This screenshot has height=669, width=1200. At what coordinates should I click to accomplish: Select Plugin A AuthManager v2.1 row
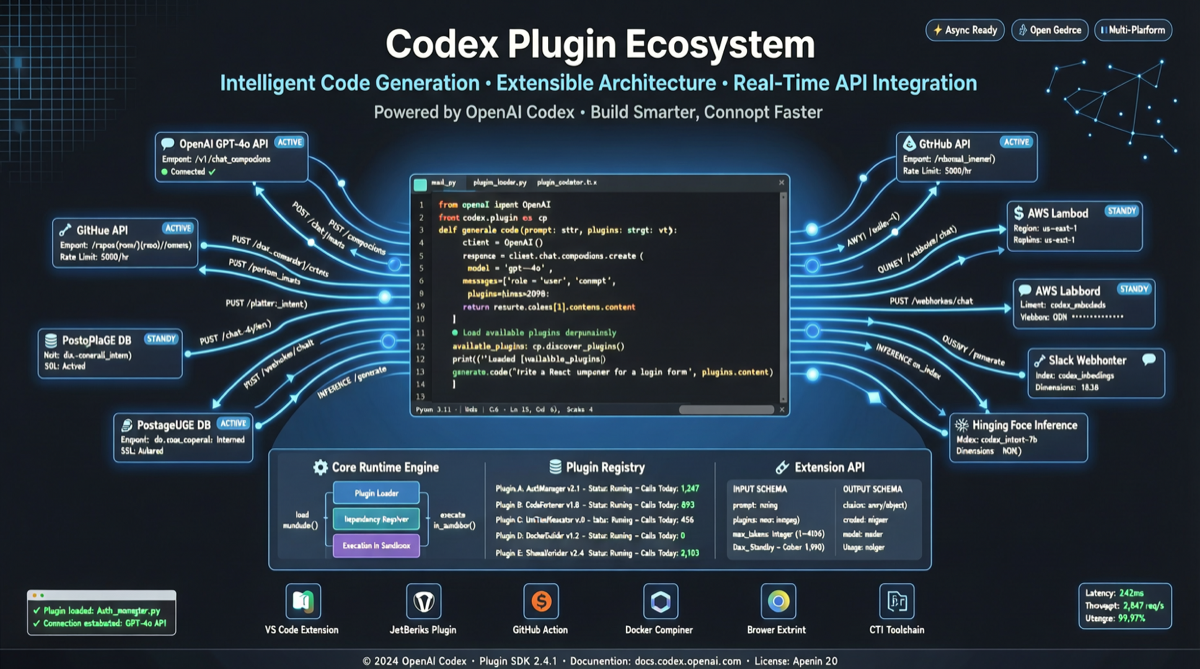[x=600, y=489]
